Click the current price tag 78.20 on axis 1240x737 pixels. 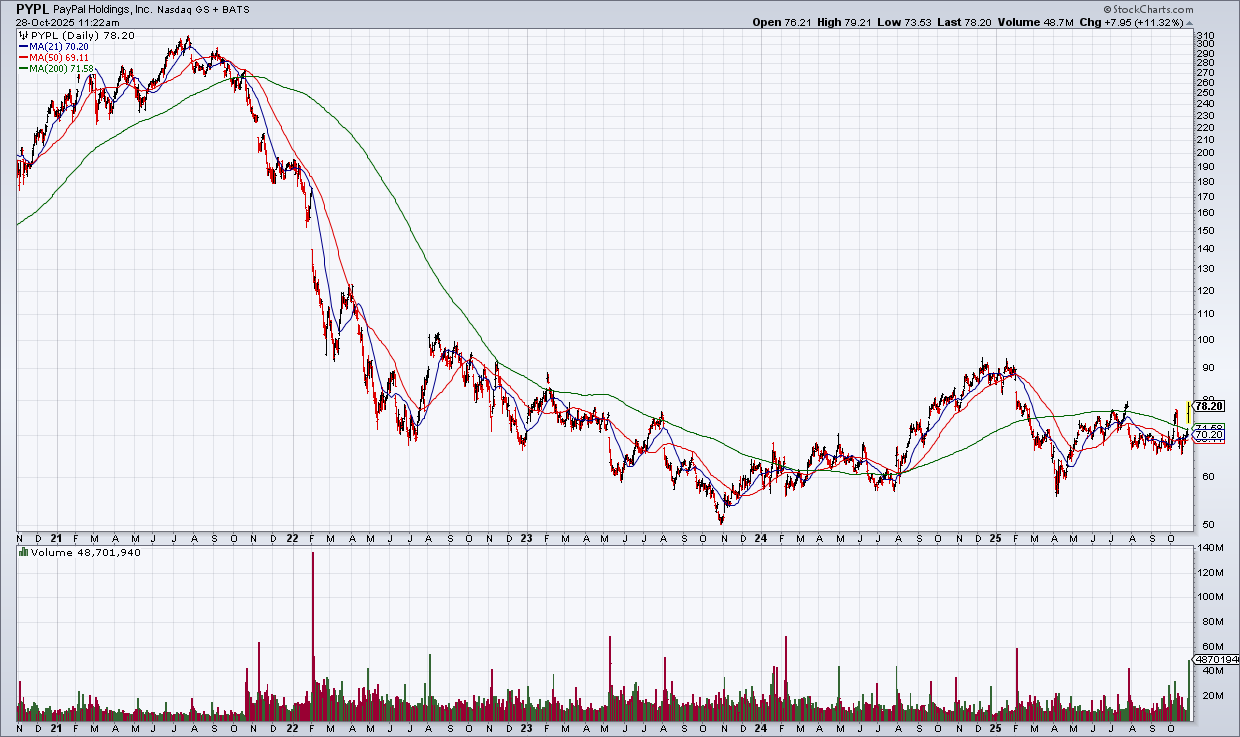click(1209, 407)
